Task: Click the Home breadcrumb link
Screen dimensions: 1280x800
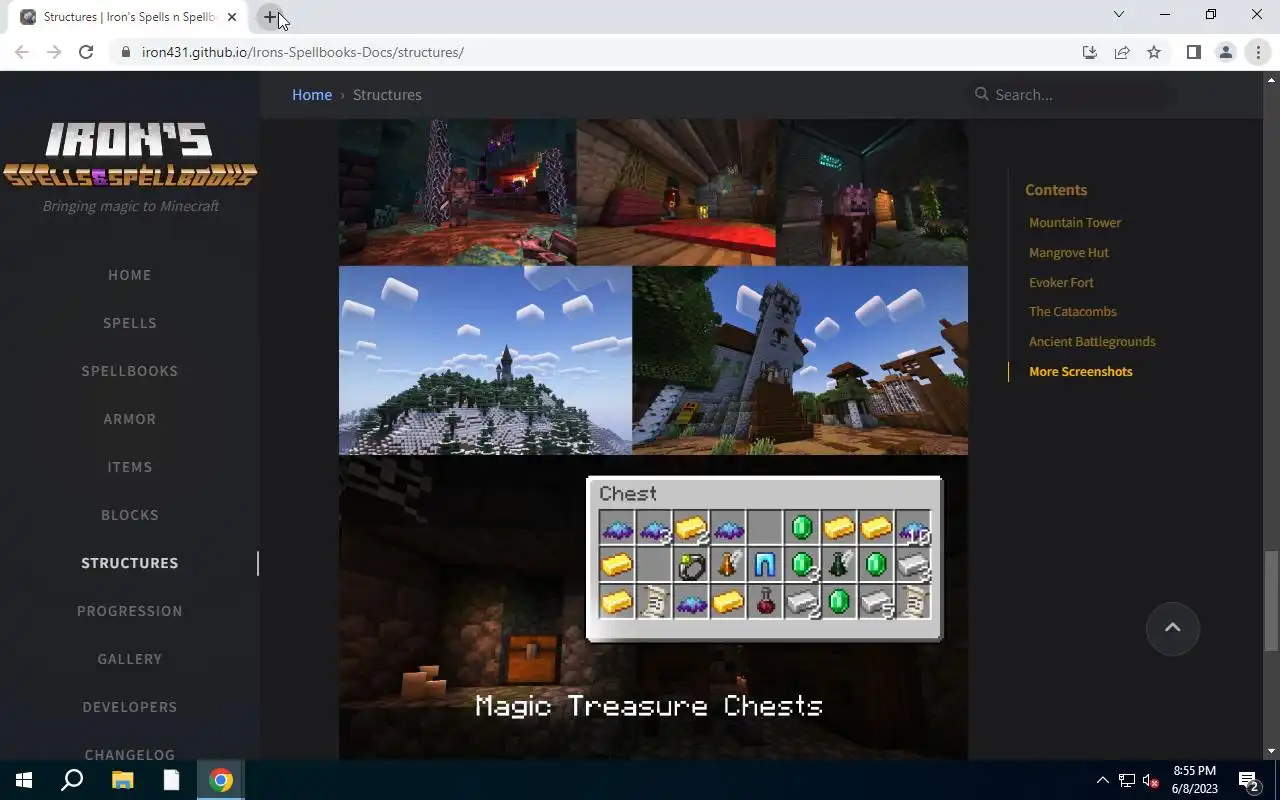Action: [312, 95]
